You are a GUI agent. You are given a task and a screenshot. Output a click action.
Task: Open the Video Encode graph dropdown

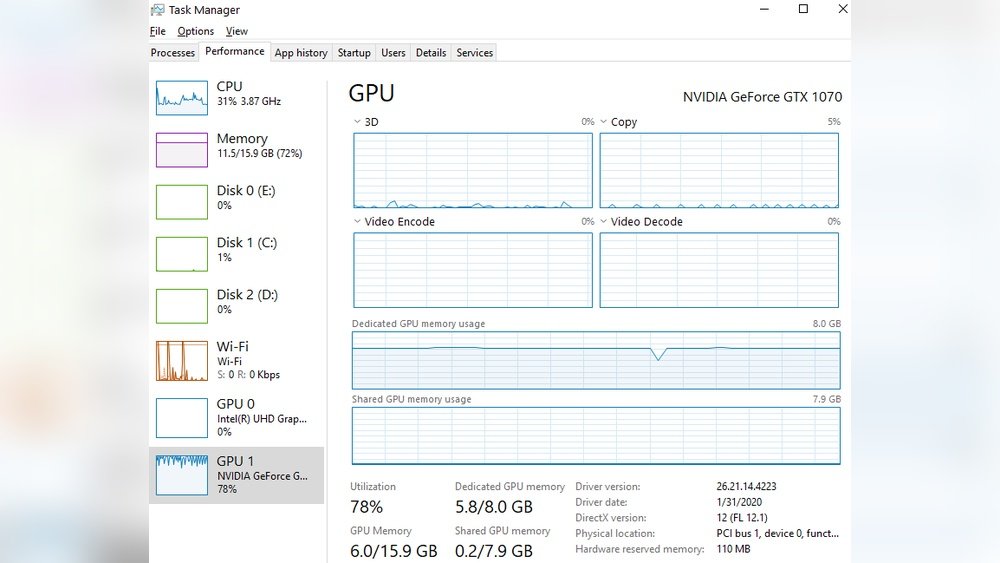tap(358, 222)
